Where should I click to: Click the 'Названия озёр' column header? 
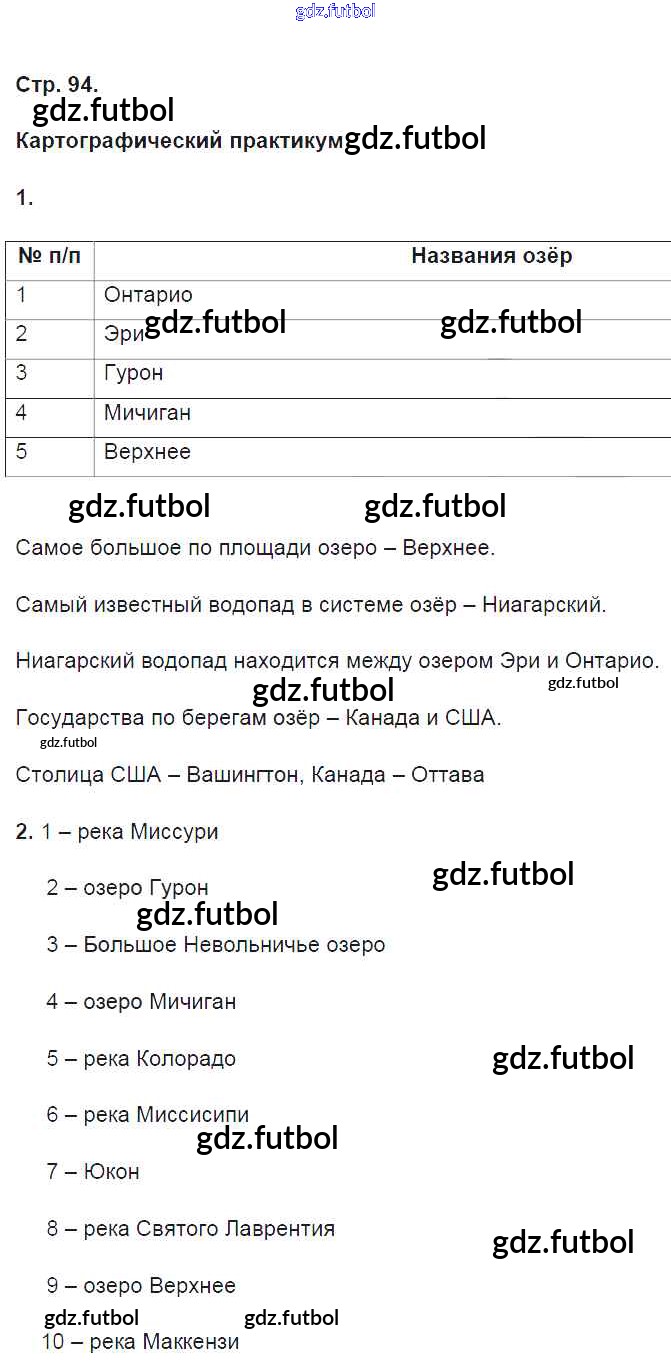pos(491,256)
